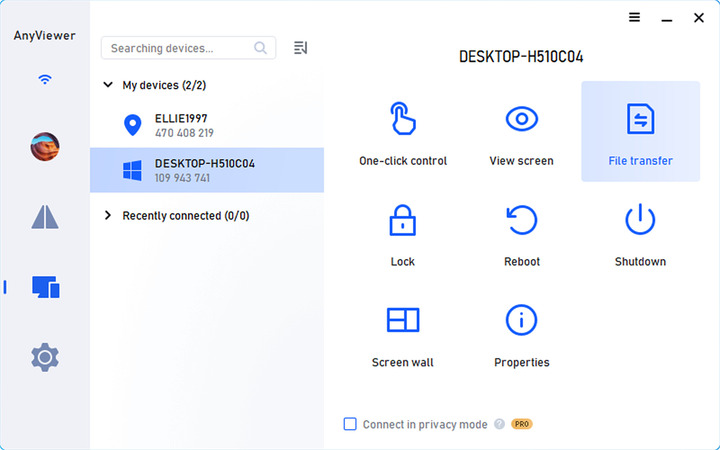The image size is (720, 450).
Task: Expand the Recently connected list
Action: pos(108,216)
